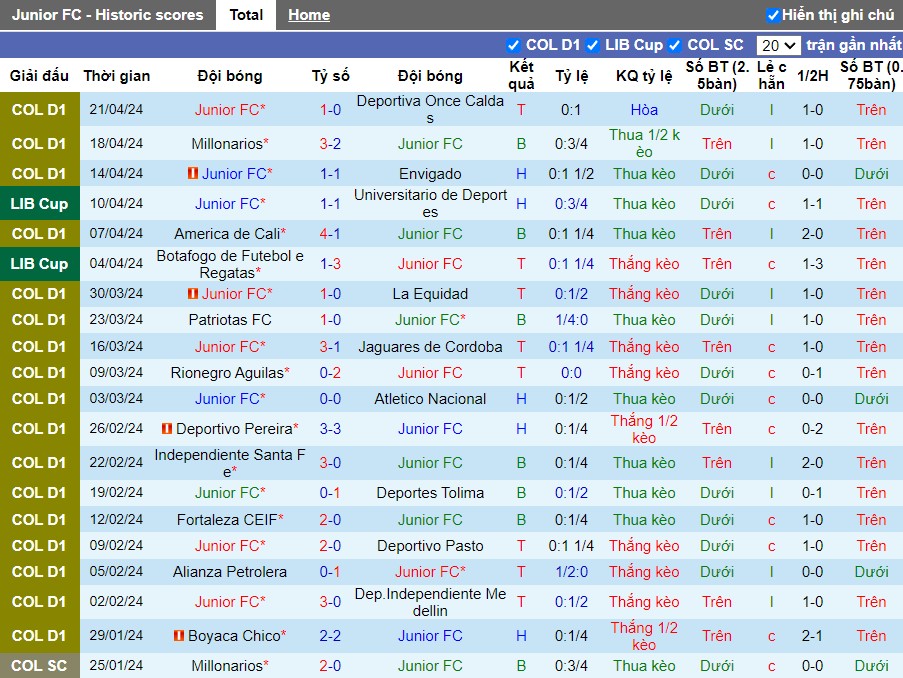Switch to the Total tab
Image resolution: width=903 pixels, height=678 pixels.
(x=246, y=15)
